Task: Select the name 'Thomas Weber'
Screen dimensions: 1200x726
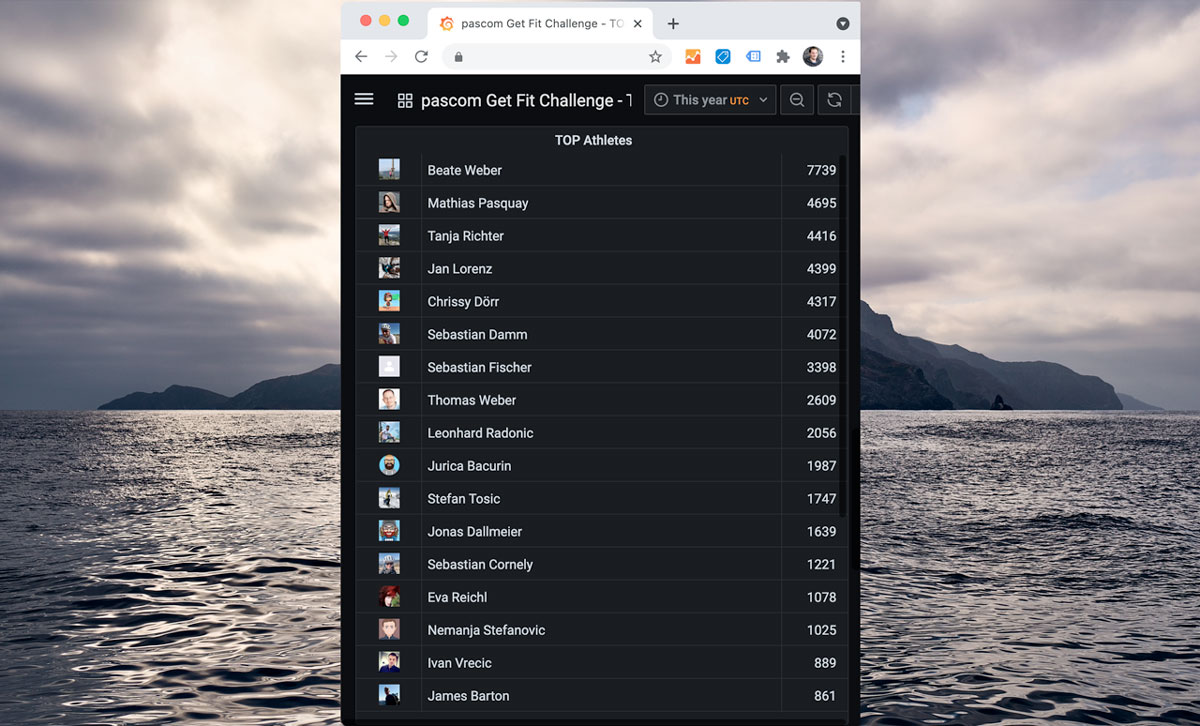Action: pos(472,400)
